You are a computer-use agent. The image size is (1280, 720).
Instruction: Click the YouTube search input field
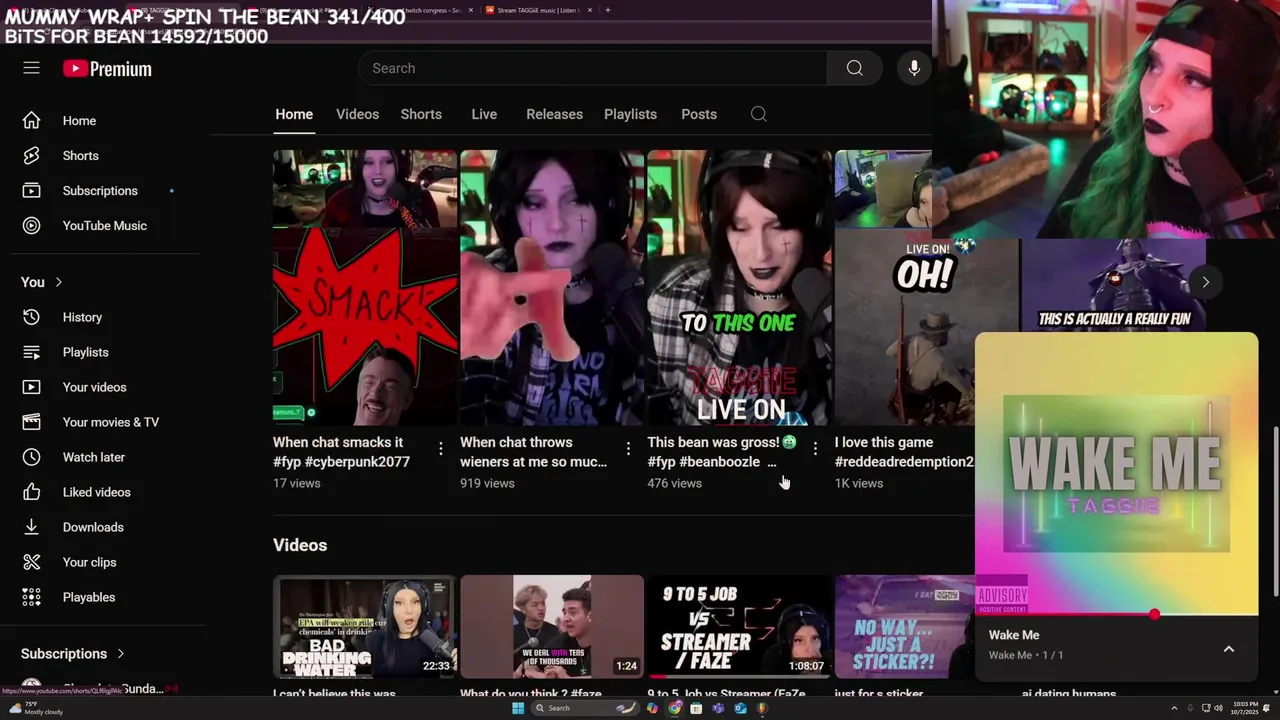pos(592,68)
